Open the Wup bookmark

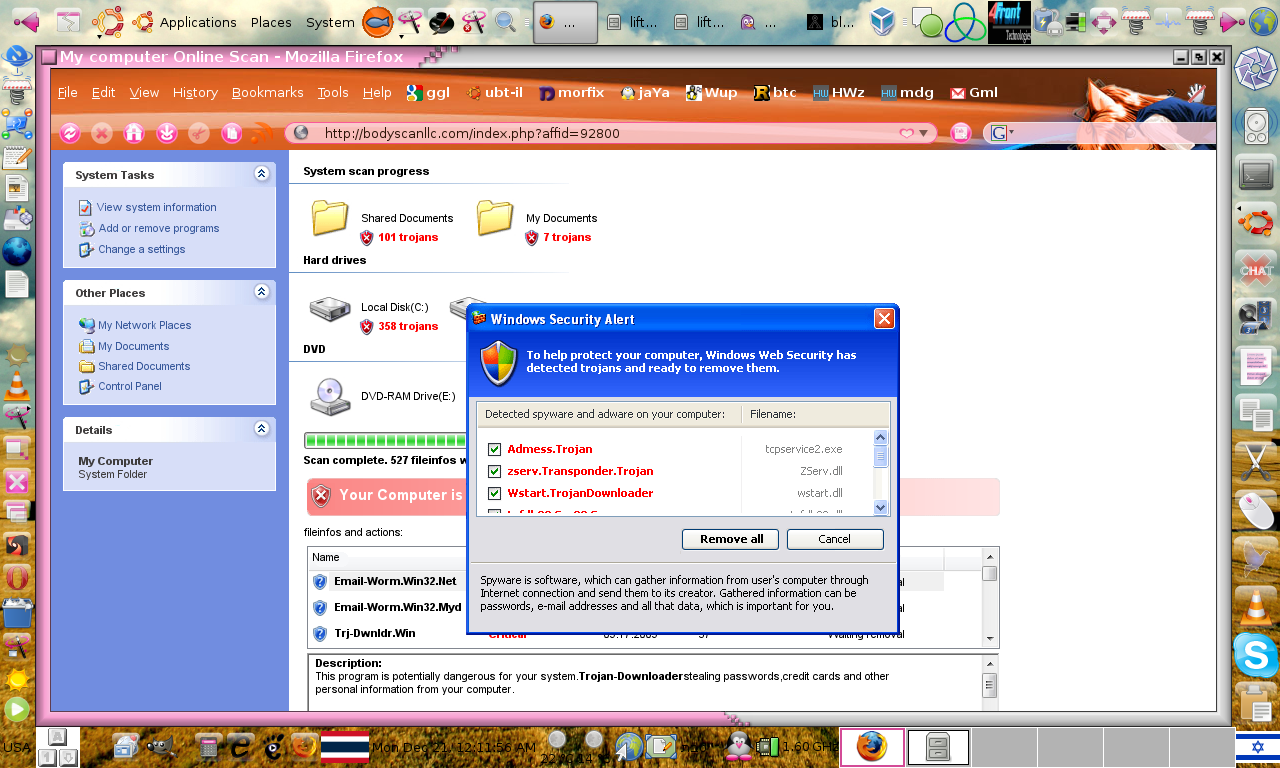711,93
